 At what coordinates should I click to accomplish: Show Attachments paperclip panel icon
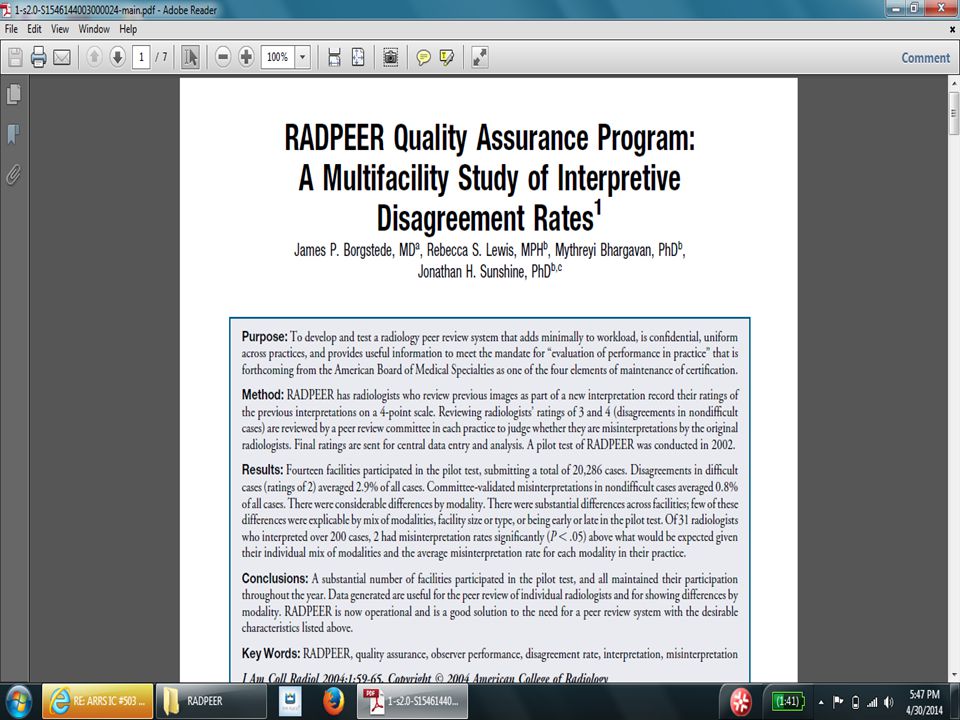[13, 174]
